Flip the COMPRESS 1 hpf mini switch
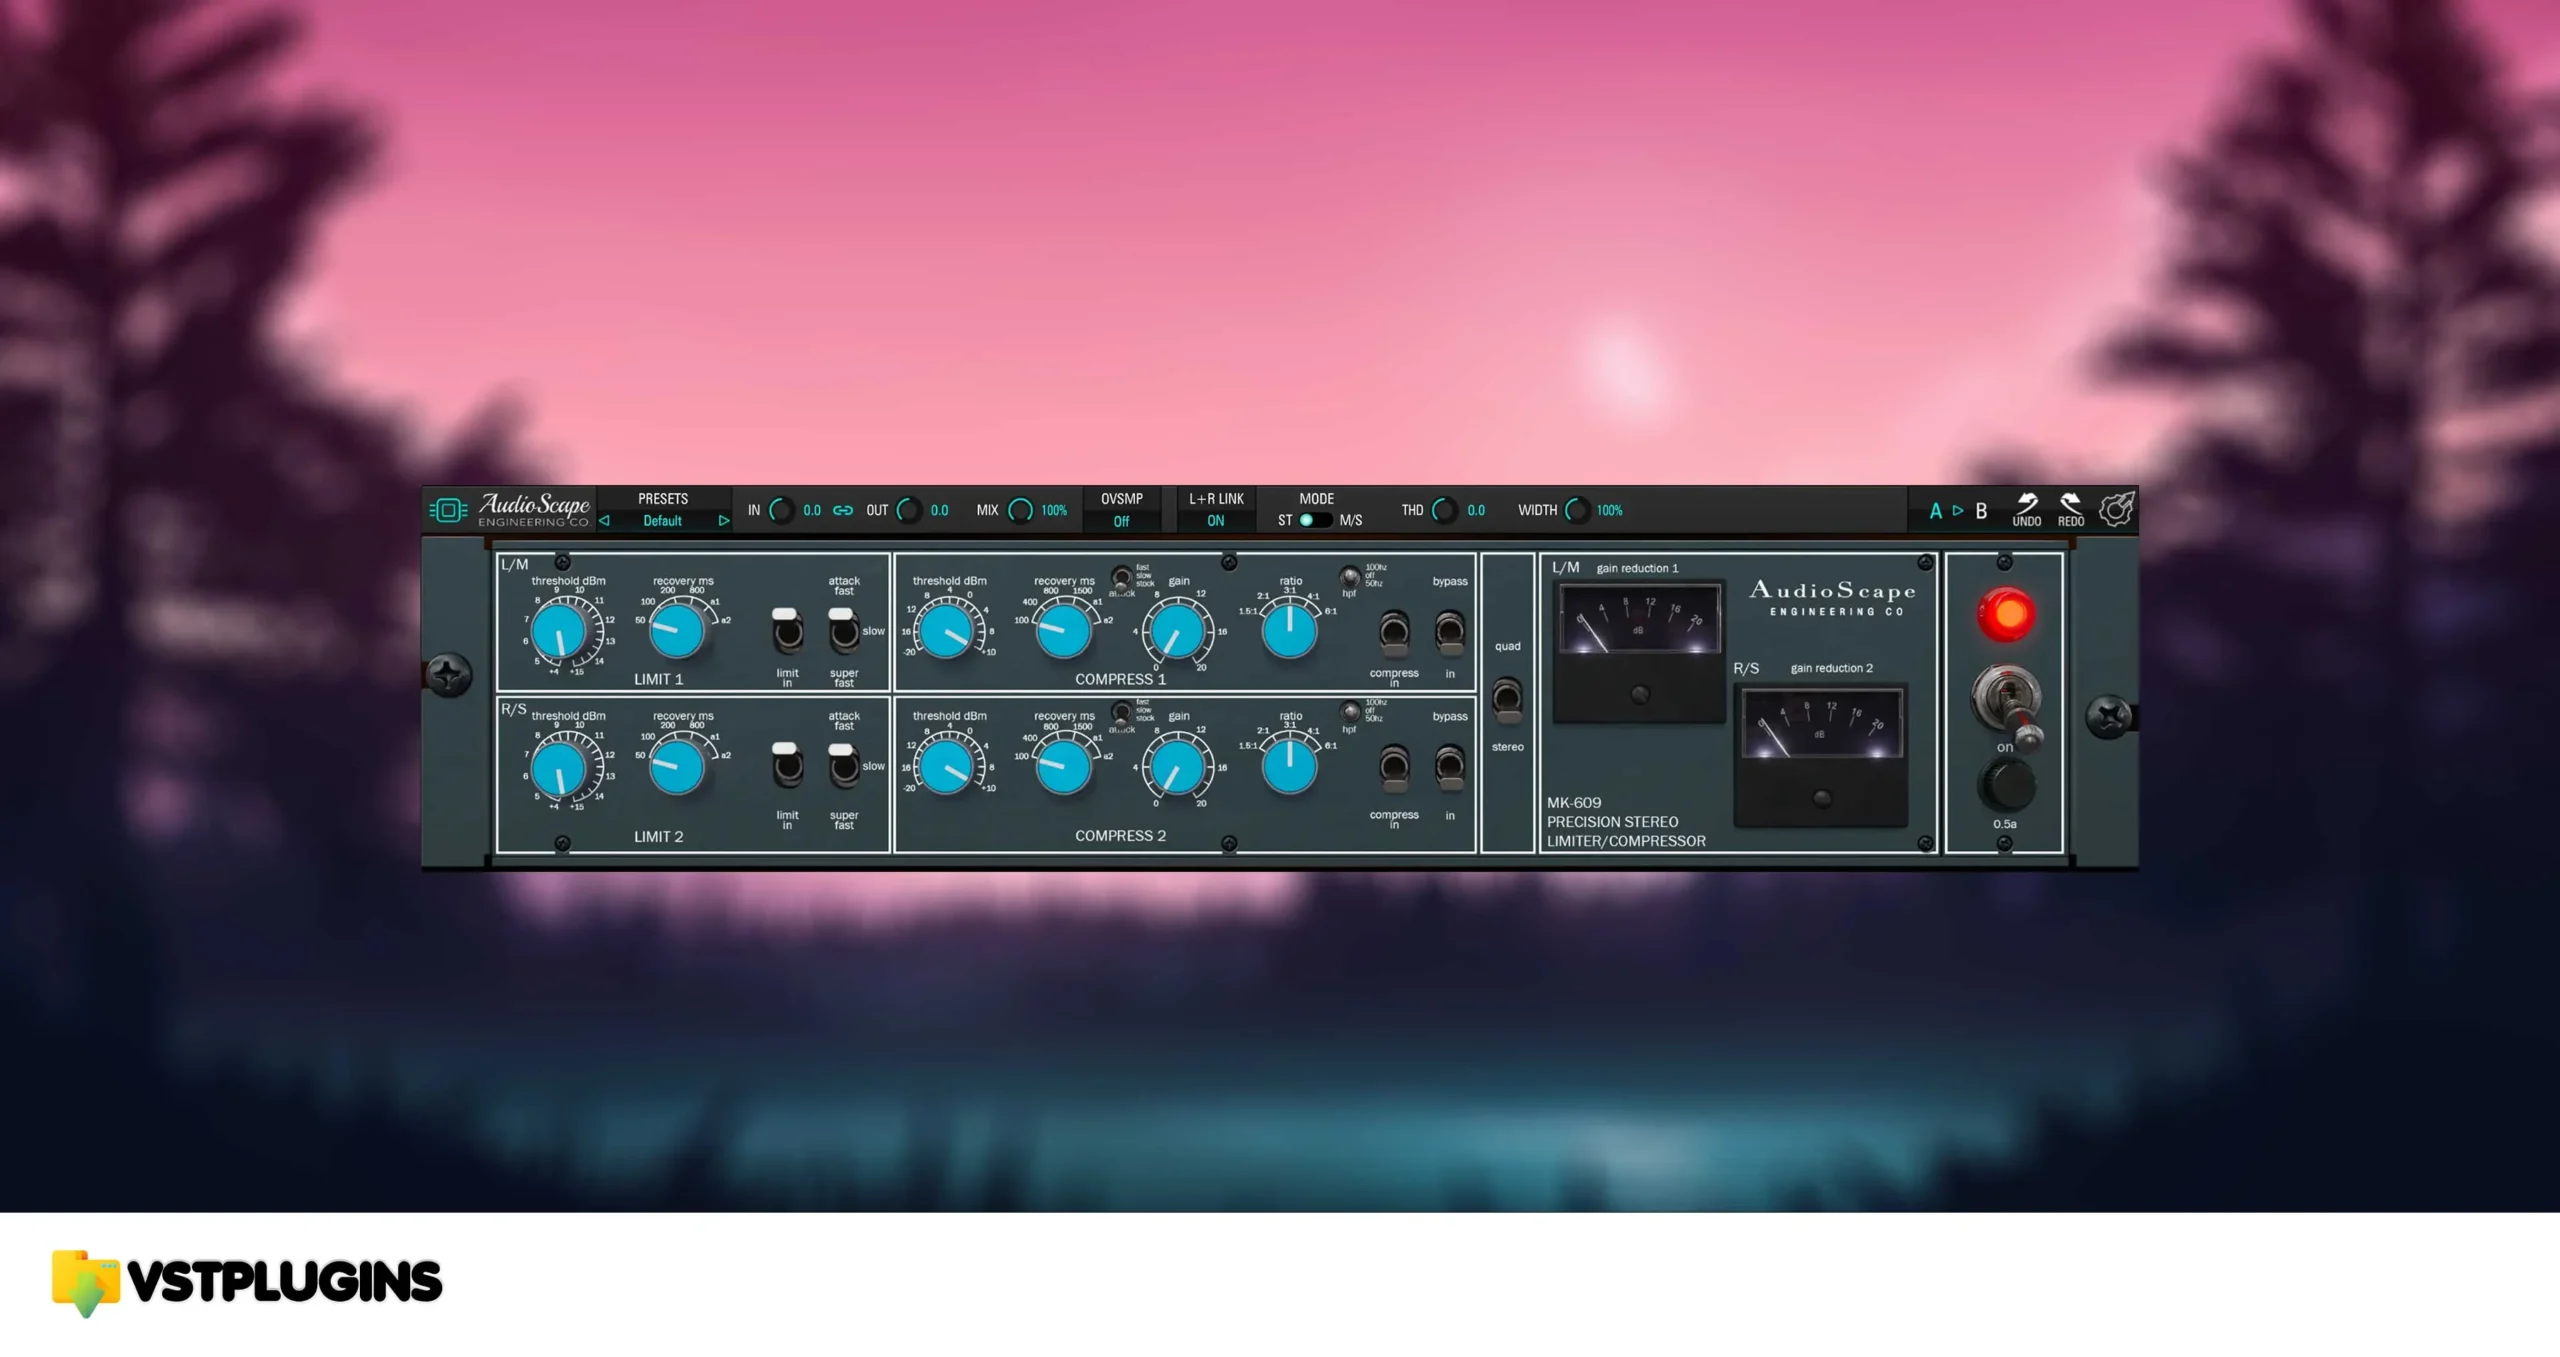 pos(1350,577)
